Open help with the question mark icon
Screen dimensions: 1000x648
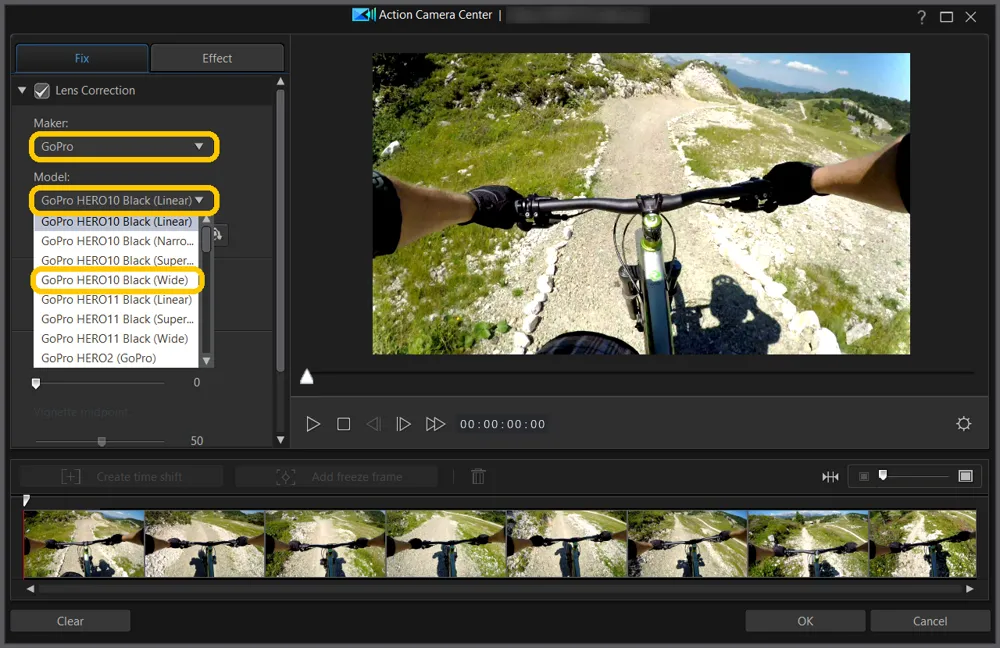pyautogui.click(x=922, y=17)
